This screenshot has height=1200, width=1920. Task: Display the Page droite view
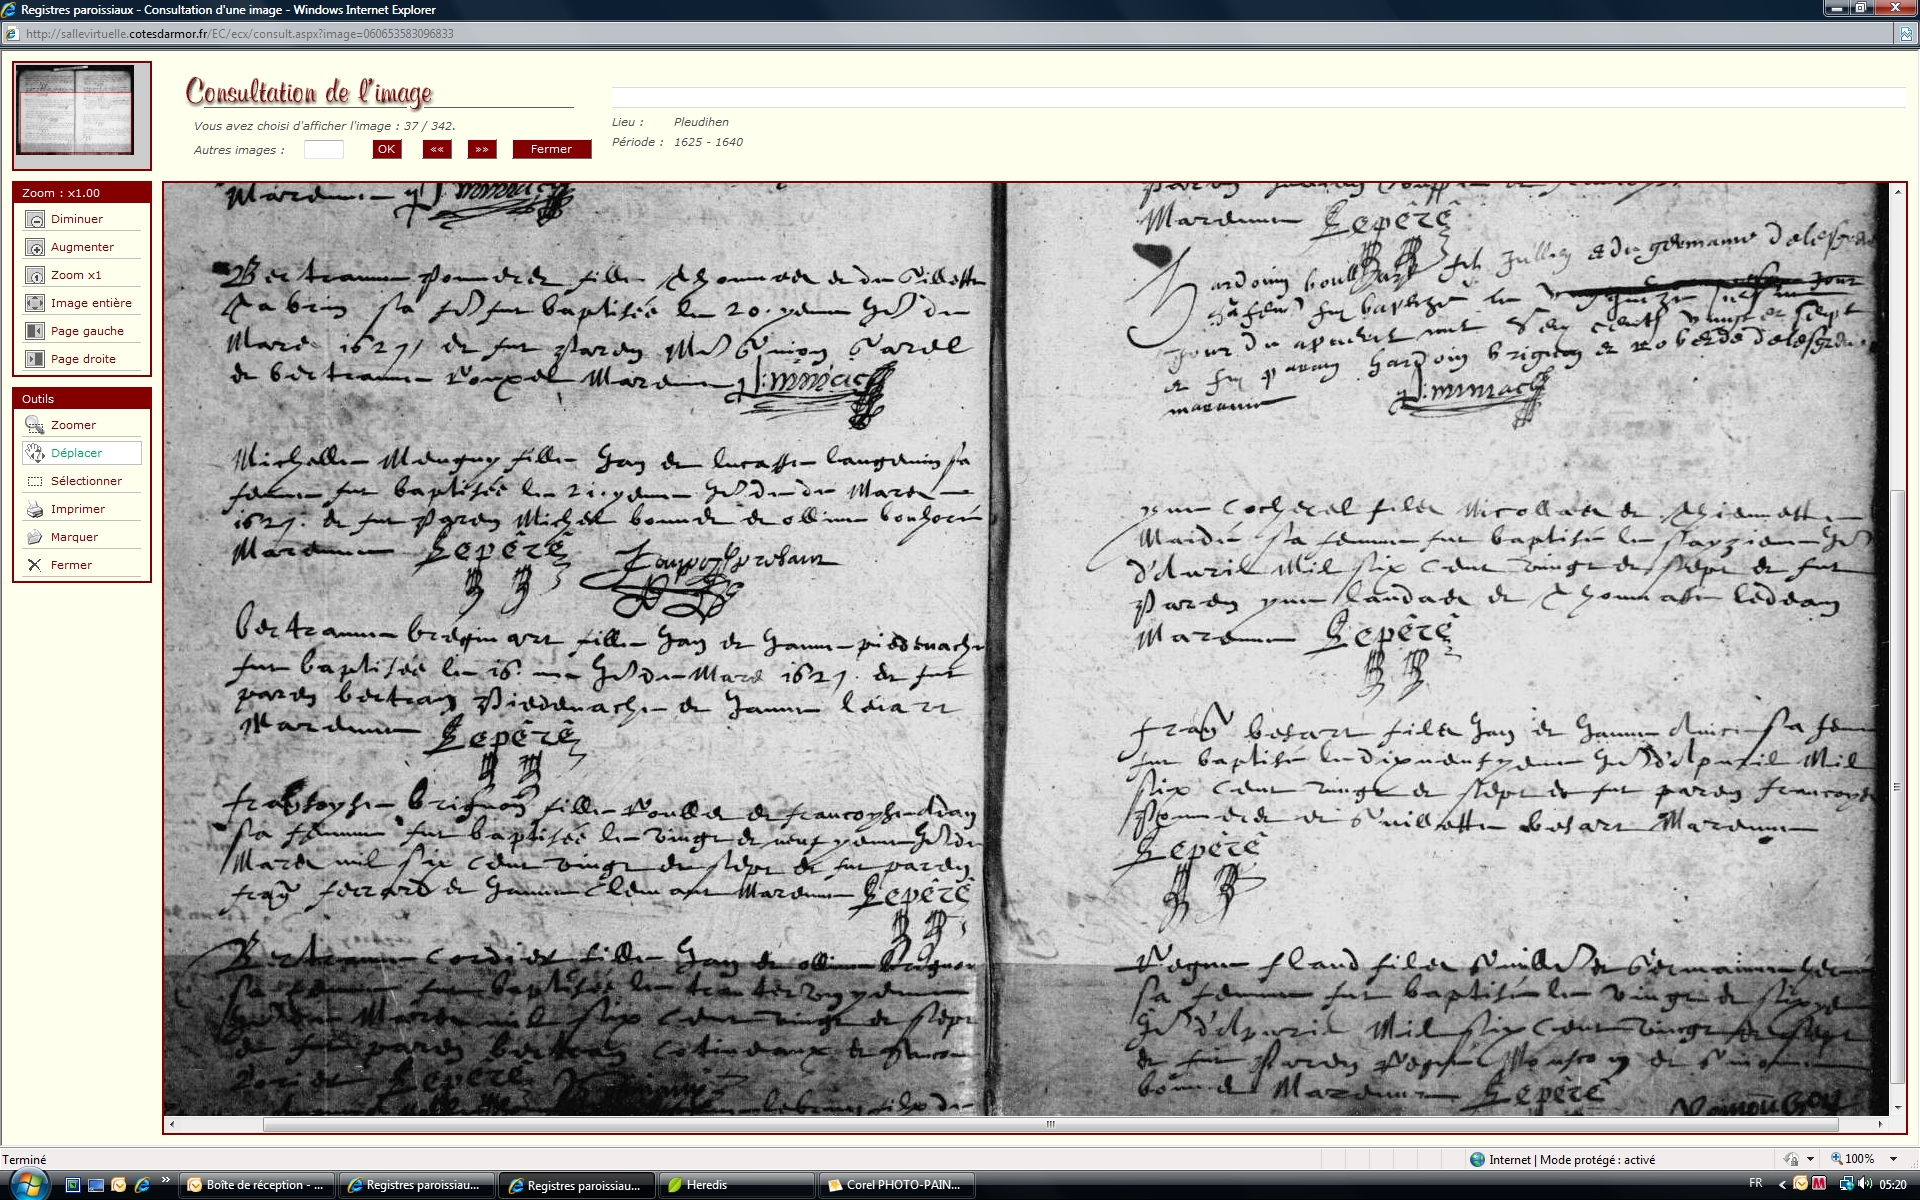tap(35, 359)
